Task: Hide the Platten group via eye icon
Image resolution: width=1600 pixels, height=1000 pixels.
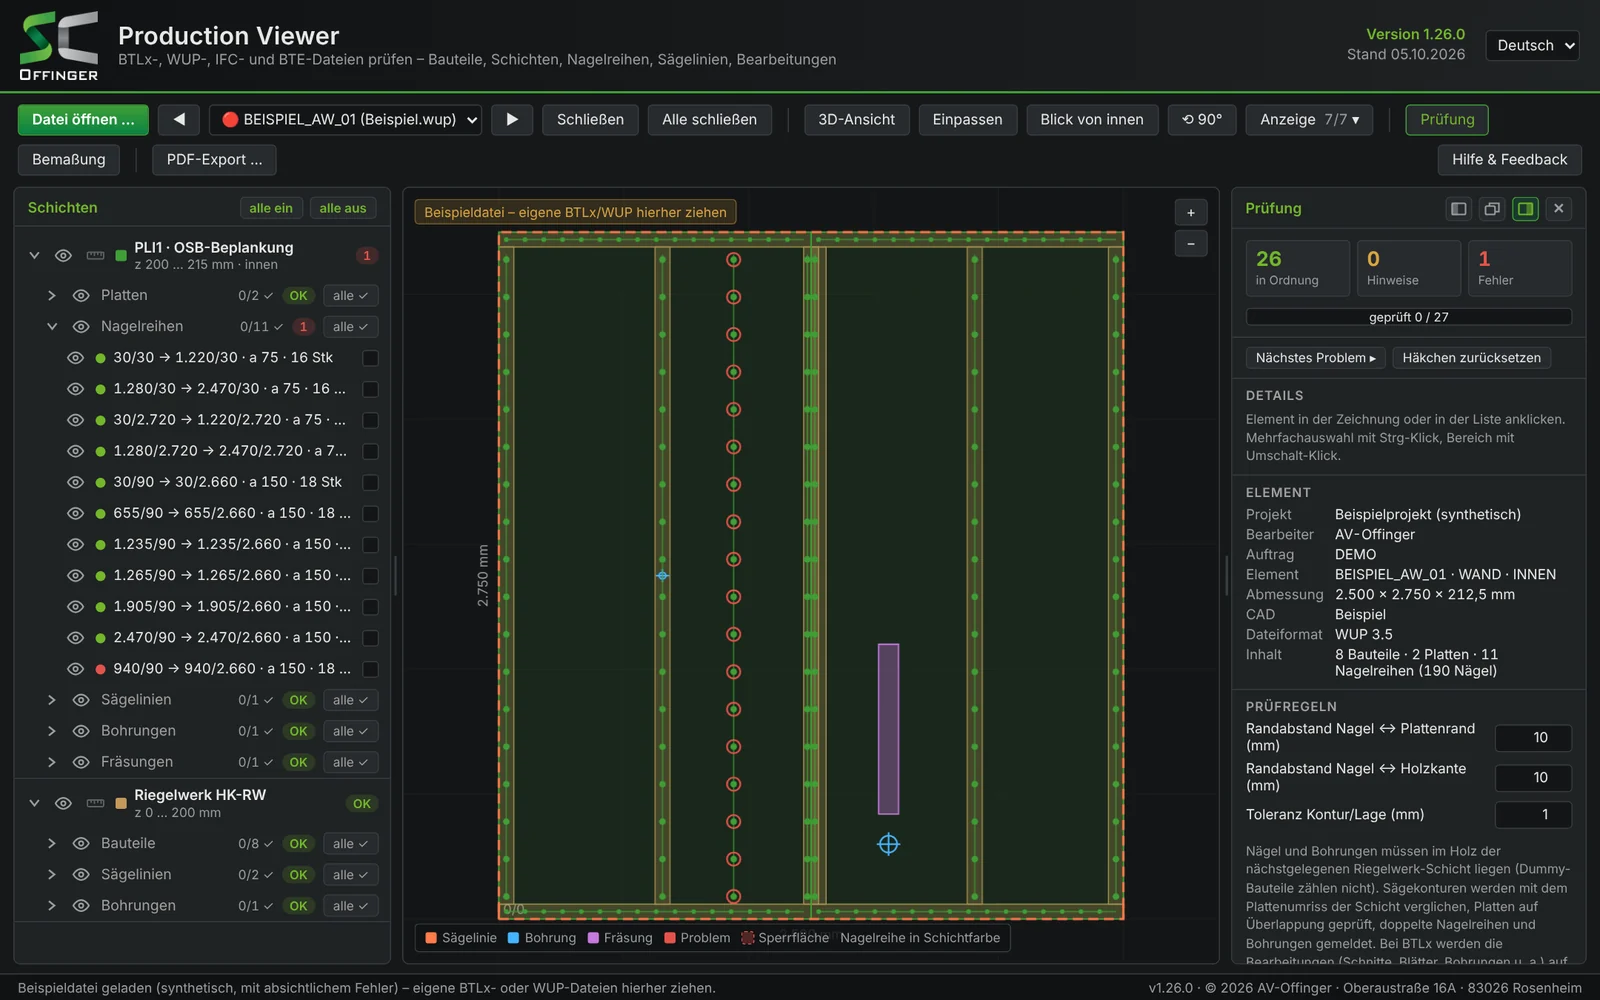Action: [x=81, y=296]
